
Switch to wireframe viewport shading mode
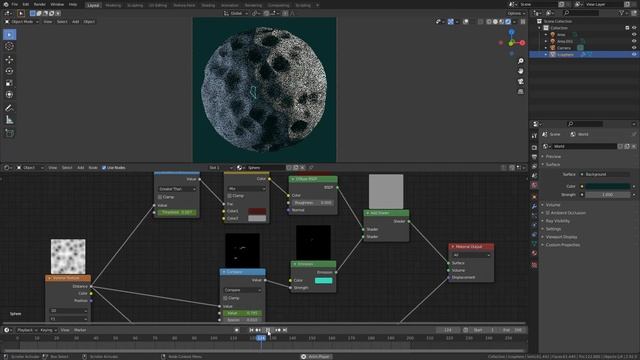pos(489,22)
